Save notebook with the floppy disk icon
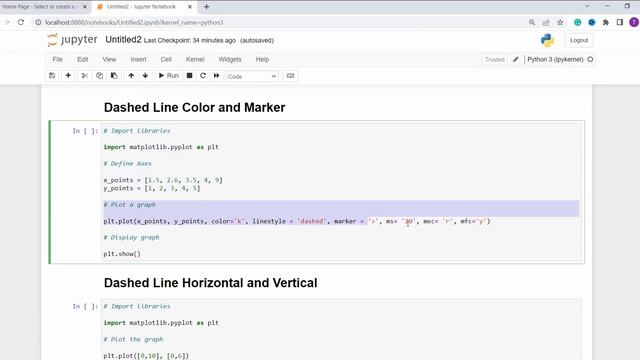This screenshot has width=640, height=360. coord(52,76)
